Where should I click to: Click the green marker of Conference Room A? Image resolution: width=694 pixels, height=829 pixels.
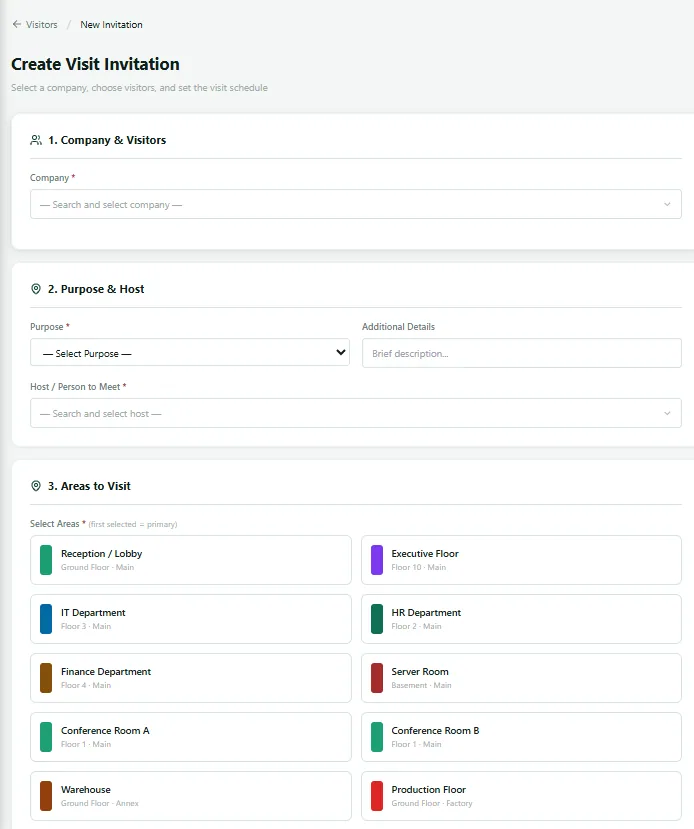coord(46,737)
